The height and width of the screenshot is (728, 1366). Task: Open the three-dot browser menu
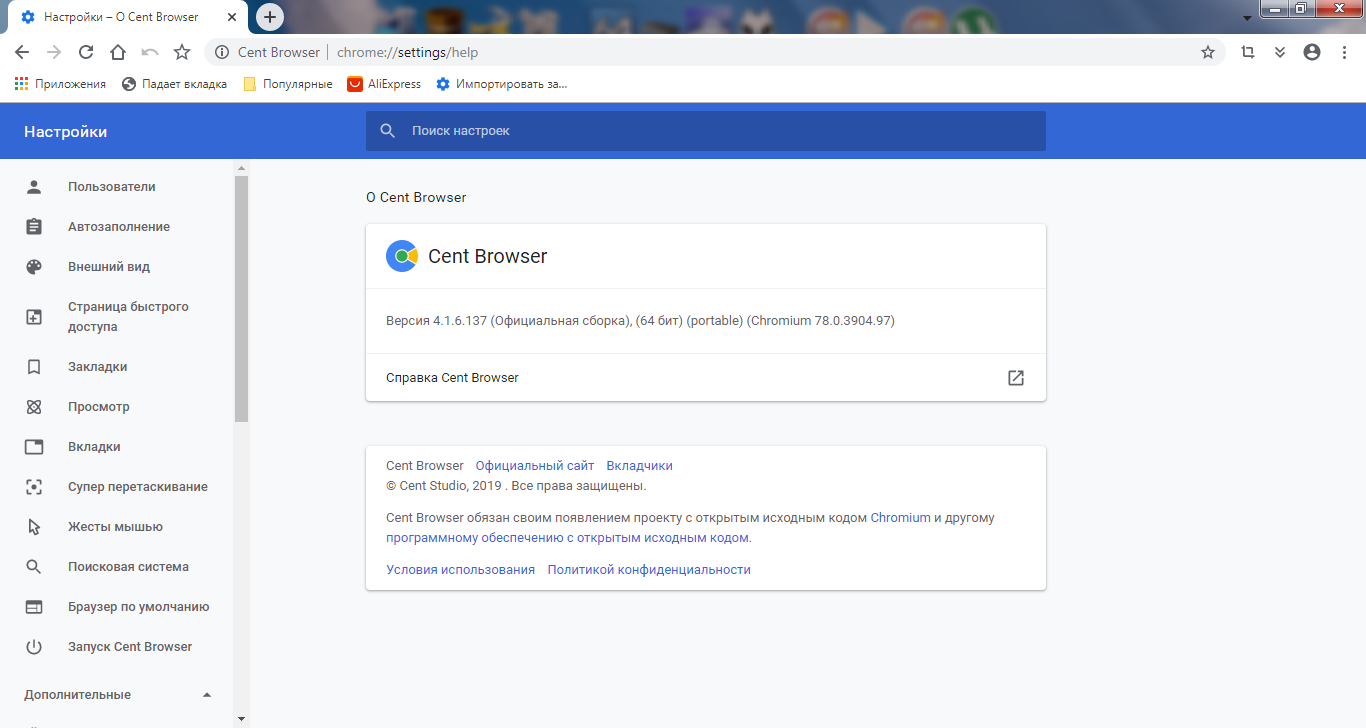(x=1344, y=52)
